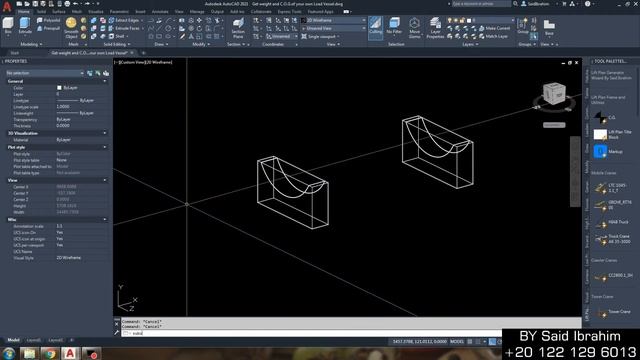
Task: Expand the Solid Editing panel flyout
Action: point(117,44)
